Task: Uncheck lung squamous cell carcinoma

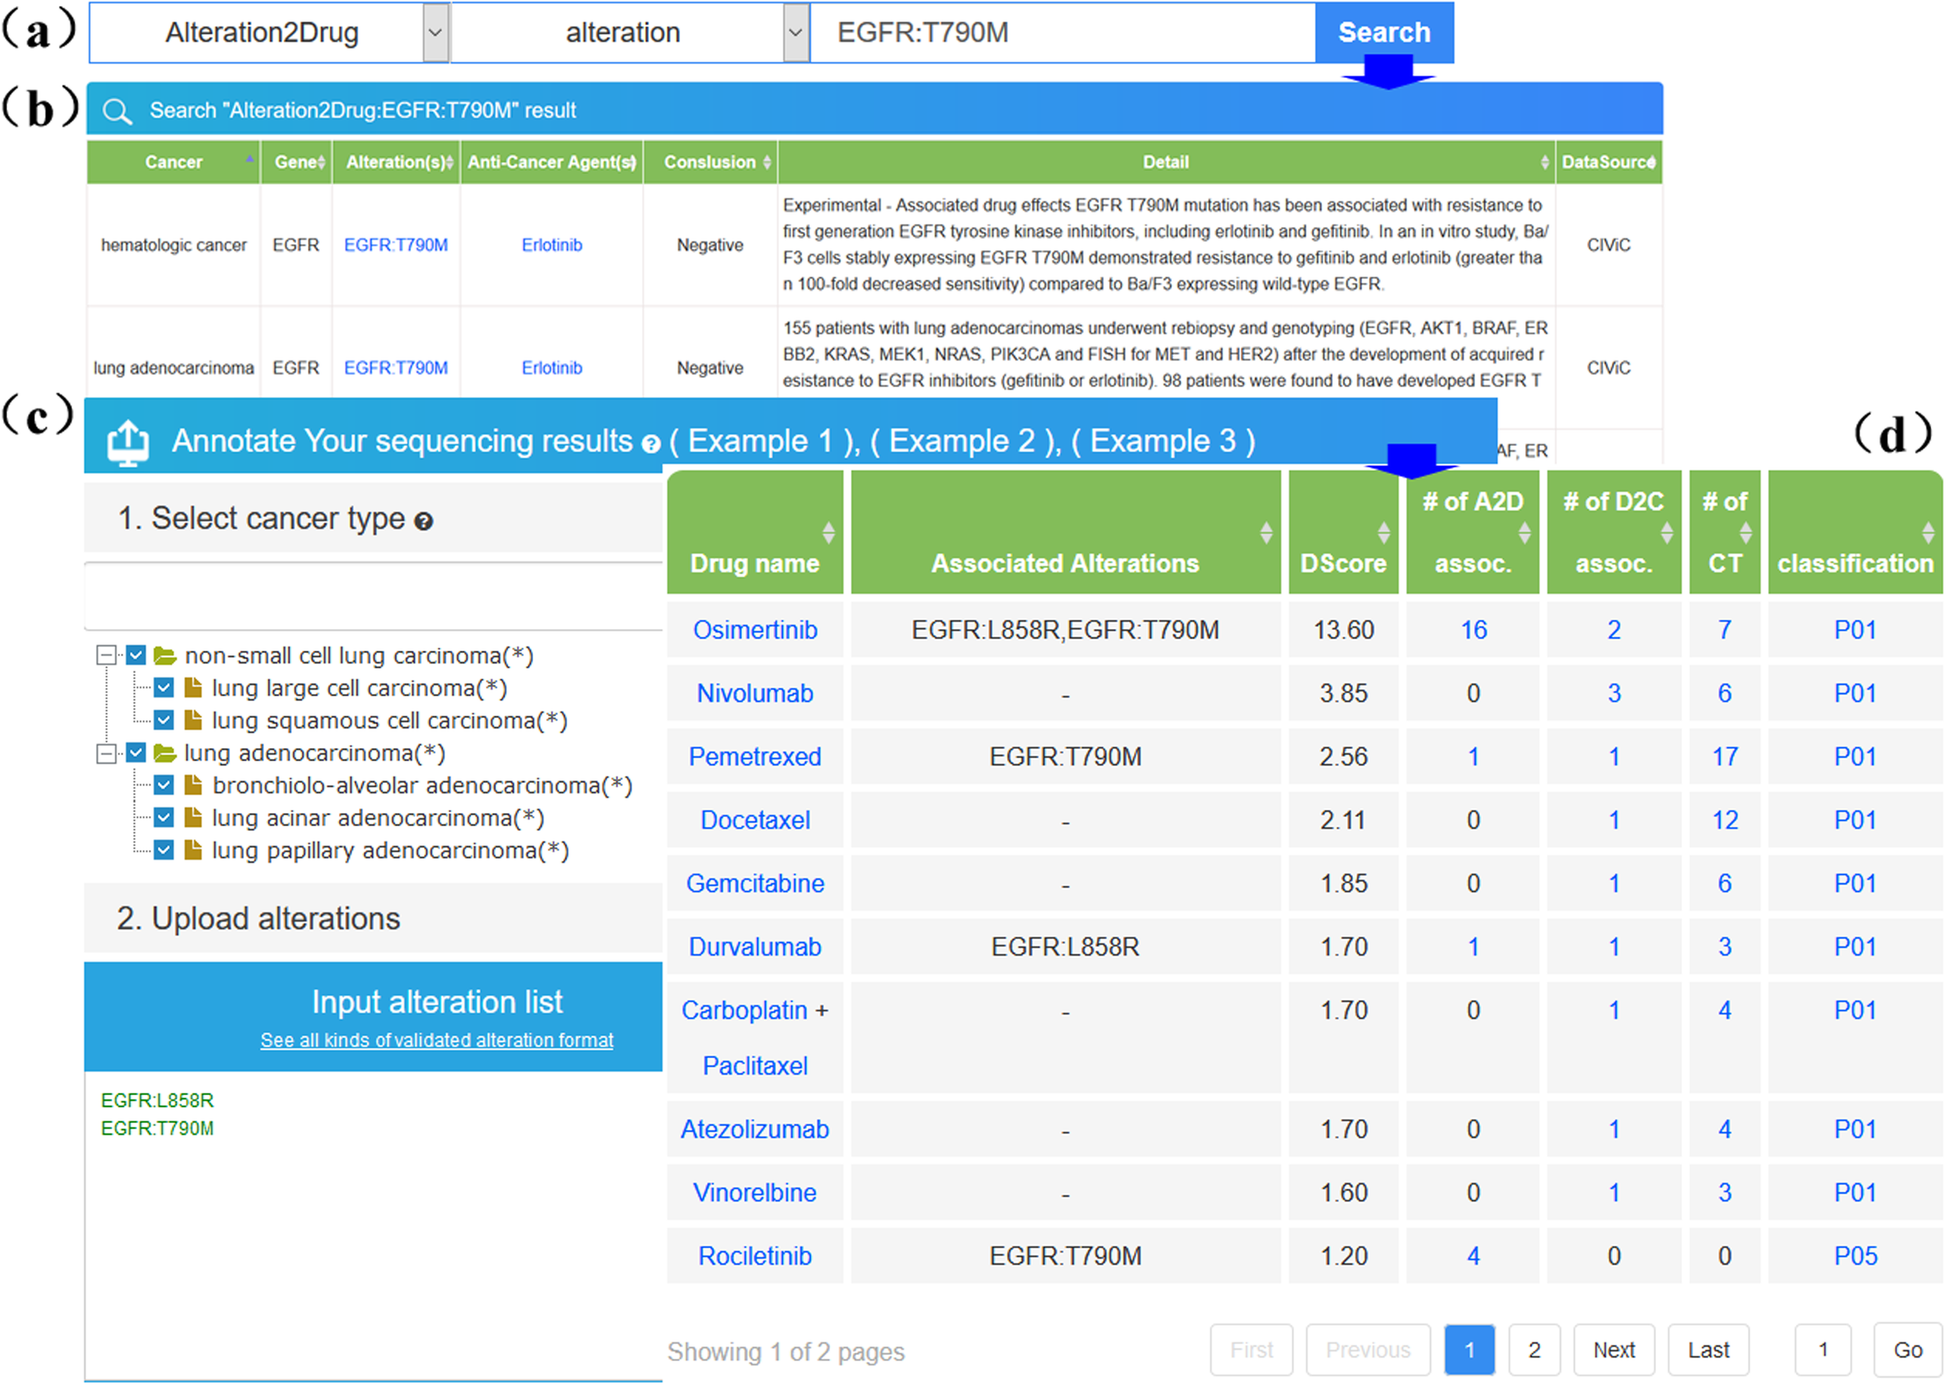Action: click(x=164, y=720)
